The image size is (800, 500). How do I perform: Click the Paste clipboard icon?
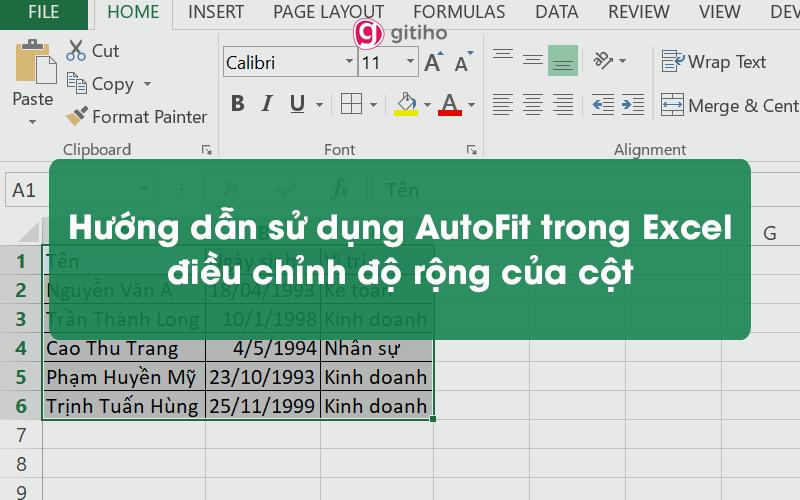point(35,62)
